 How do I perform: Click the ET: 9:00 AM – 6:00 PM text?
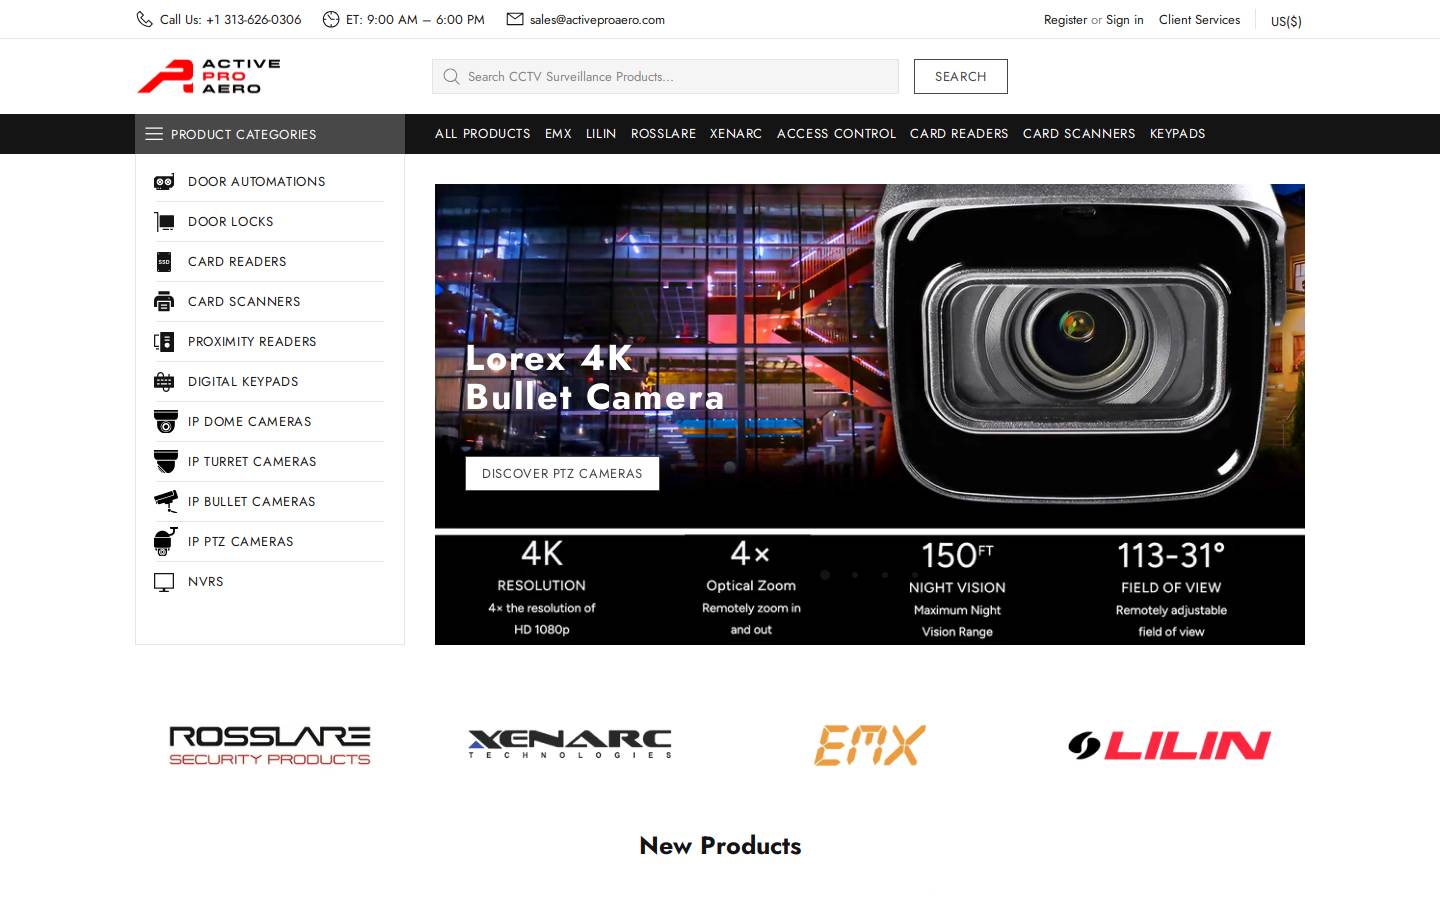click(415, 19)
